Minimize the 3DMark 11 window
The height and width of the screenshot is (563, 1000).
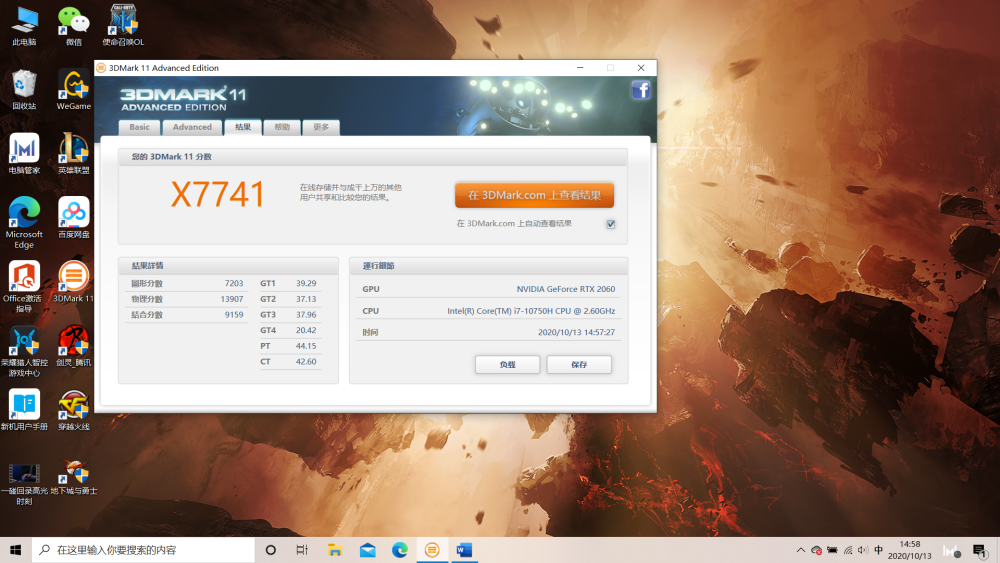tap(580, 68)
